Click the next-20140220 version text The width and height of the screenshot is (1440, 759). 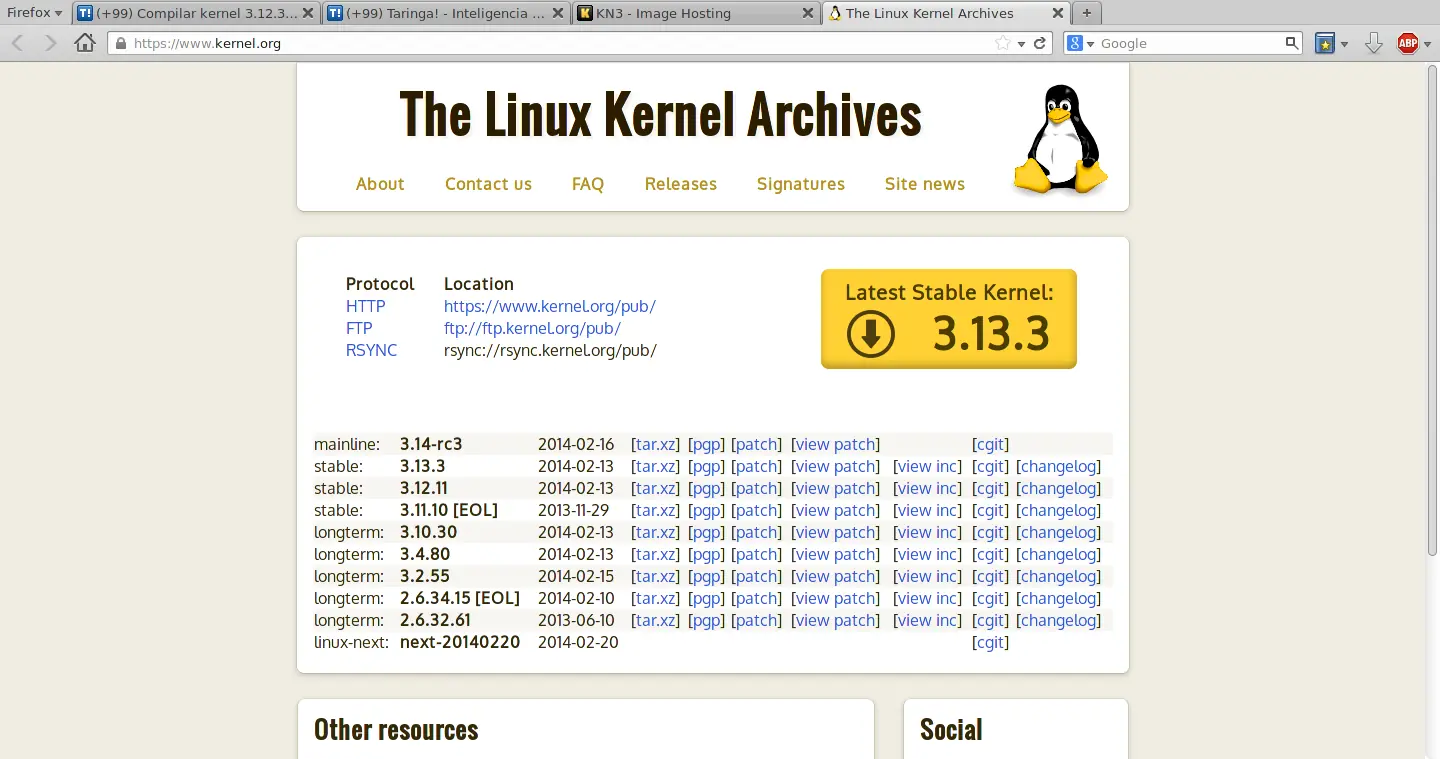[460, 642]
